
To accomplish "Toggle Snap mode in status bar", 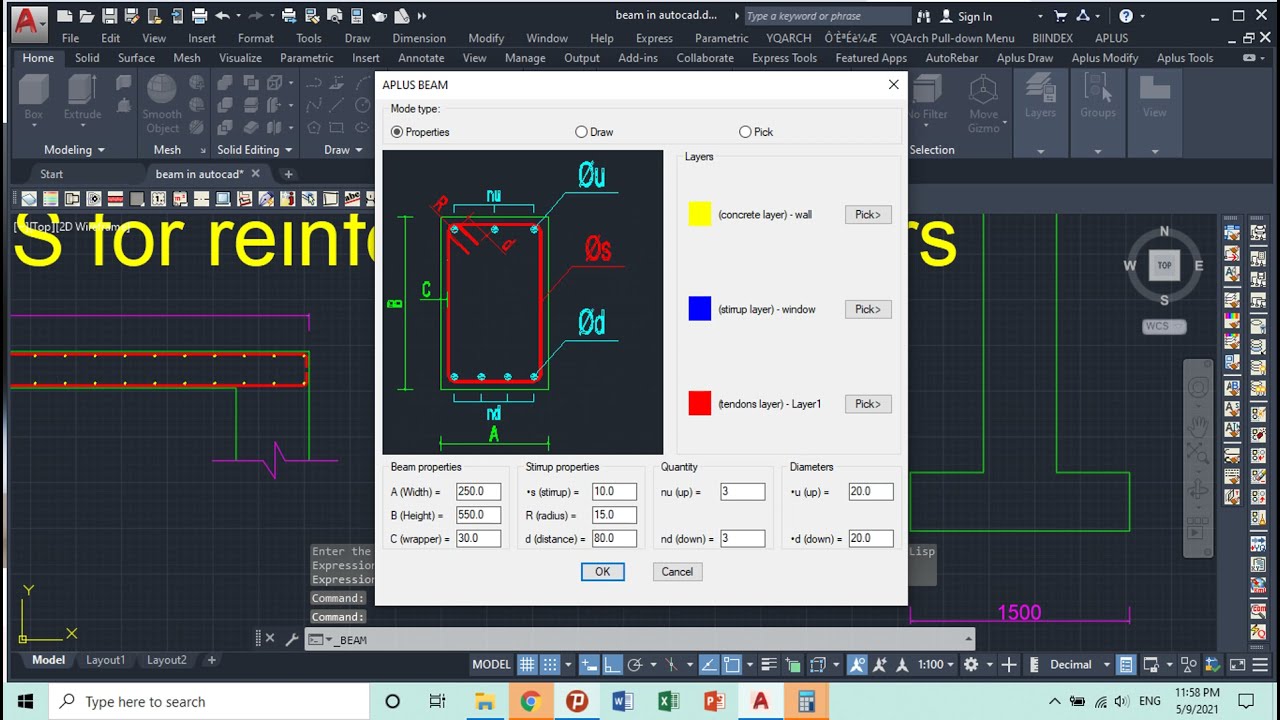I will point(550,665).
